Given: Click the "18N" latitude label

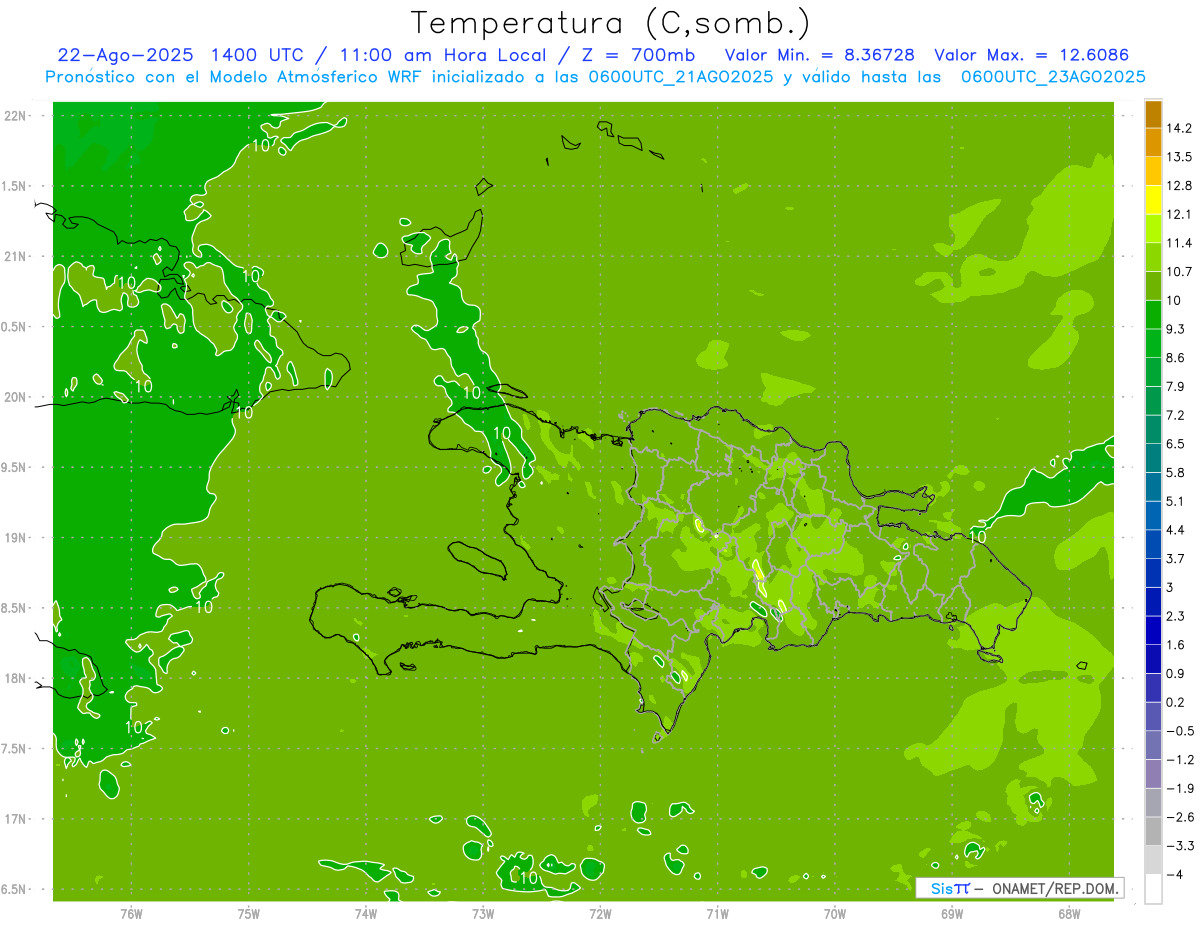Looking at the screenshot, I should [13, 679].
